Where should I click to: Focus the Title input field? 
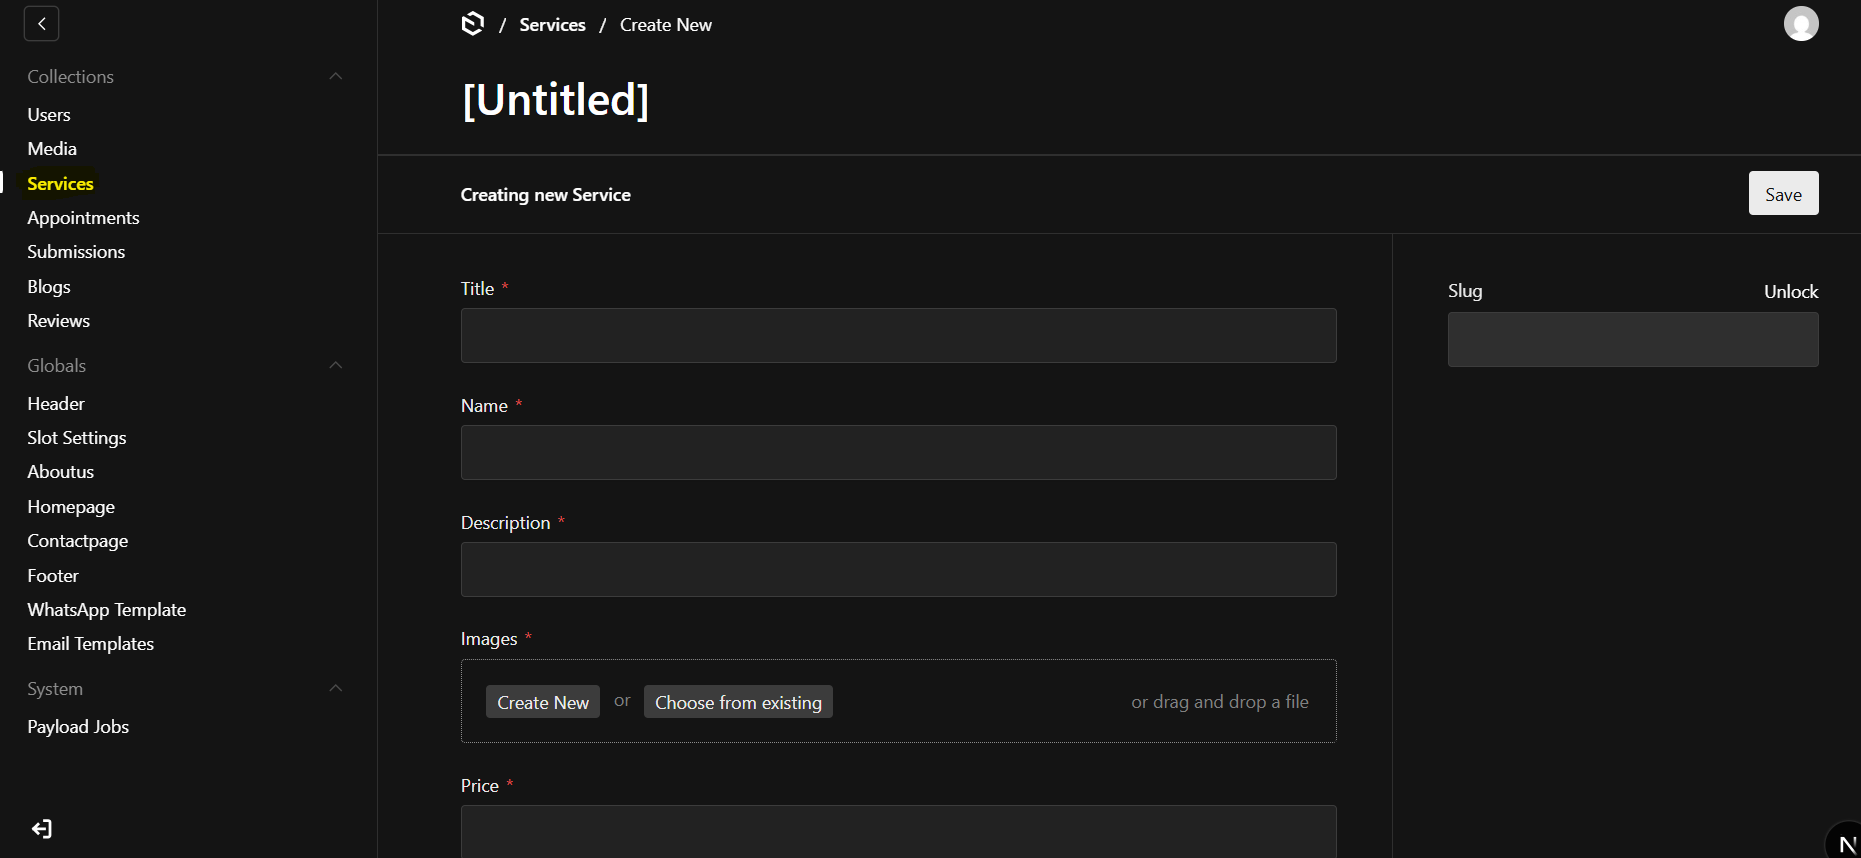[x=898, y=336]
